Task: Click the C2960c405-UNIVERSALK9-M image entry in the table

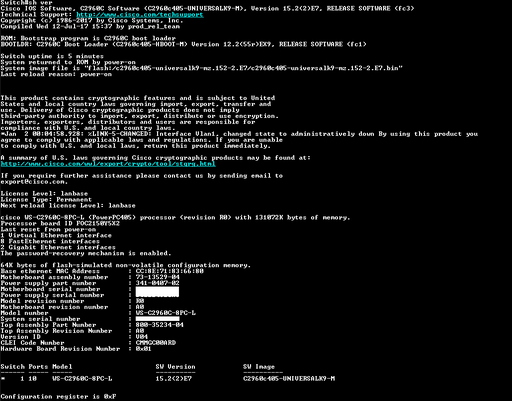Action: pyautogui.click(x=289, y=379)
